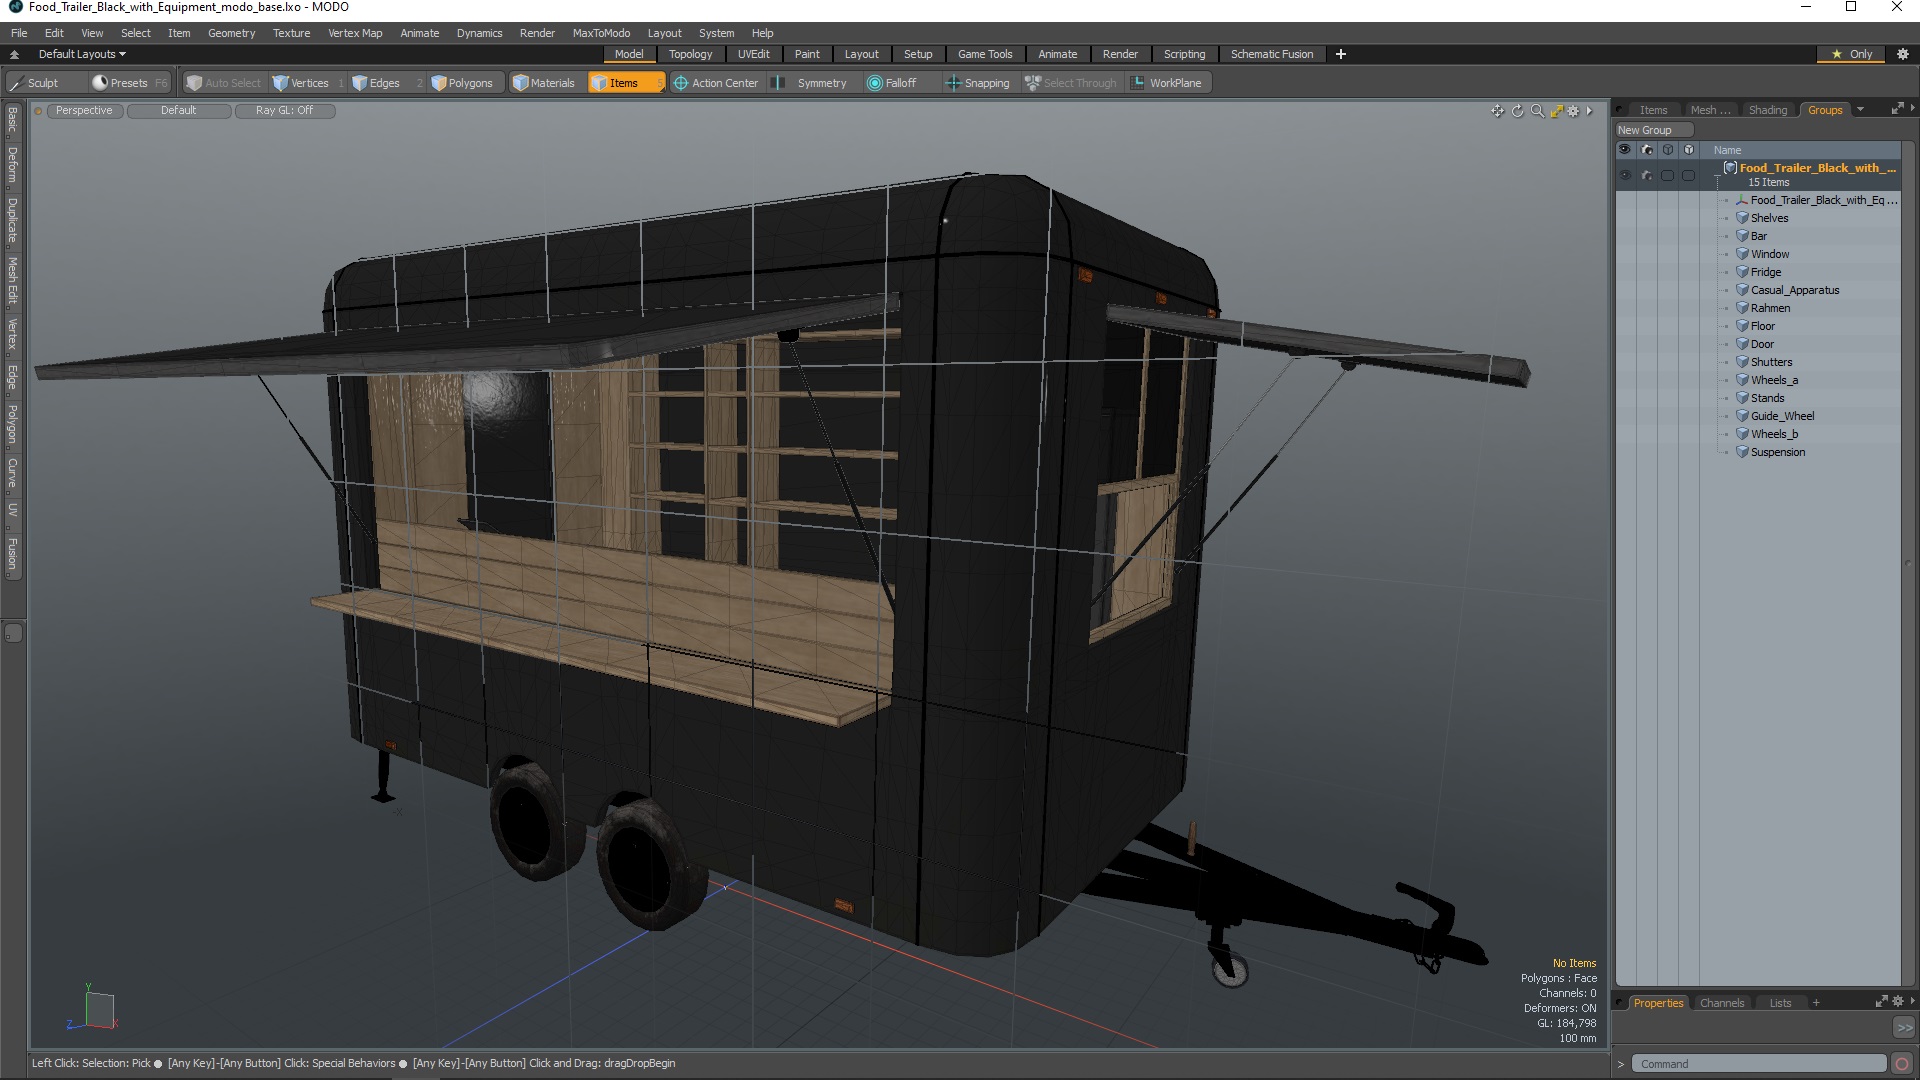Open the Game Tools layout
1920x1080 pixels.
pos(985,54)
